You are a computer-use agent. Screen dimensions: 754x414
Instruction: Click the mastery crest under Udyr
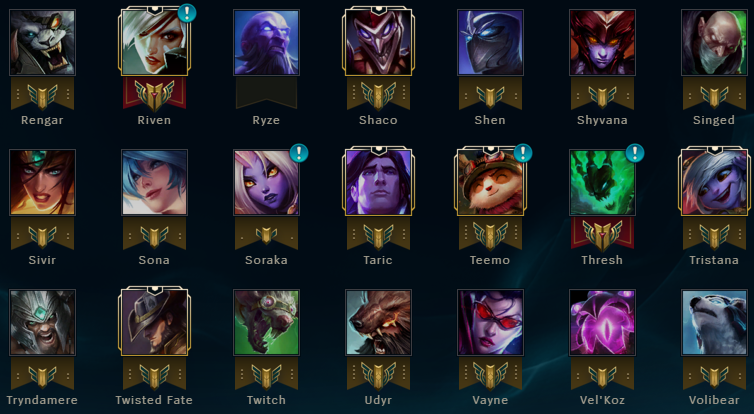coord(378,375)
